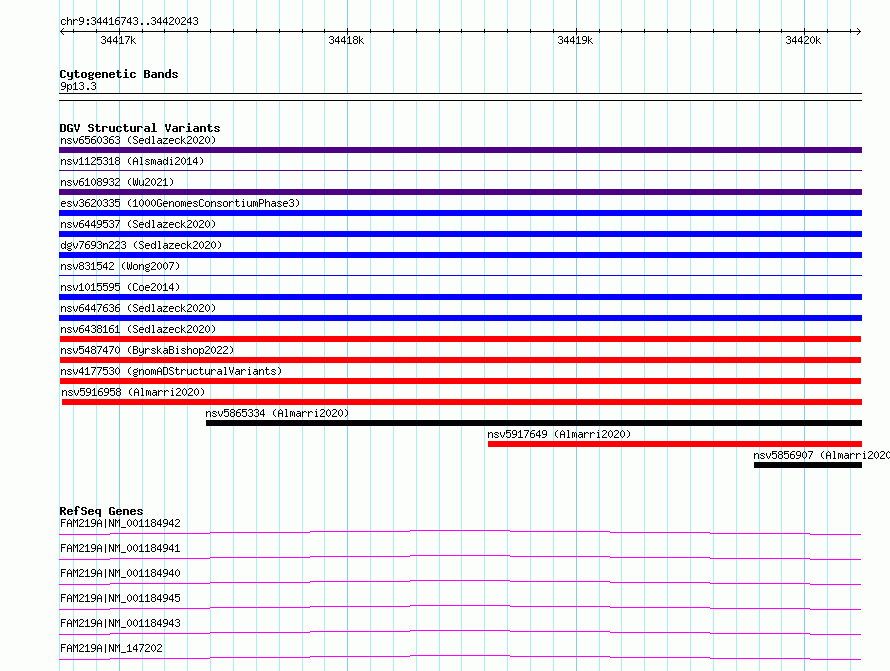Viewport: 890px width, 671px height.
Task: Click the blue bar of nsv1015595
Action: (460, 297)
